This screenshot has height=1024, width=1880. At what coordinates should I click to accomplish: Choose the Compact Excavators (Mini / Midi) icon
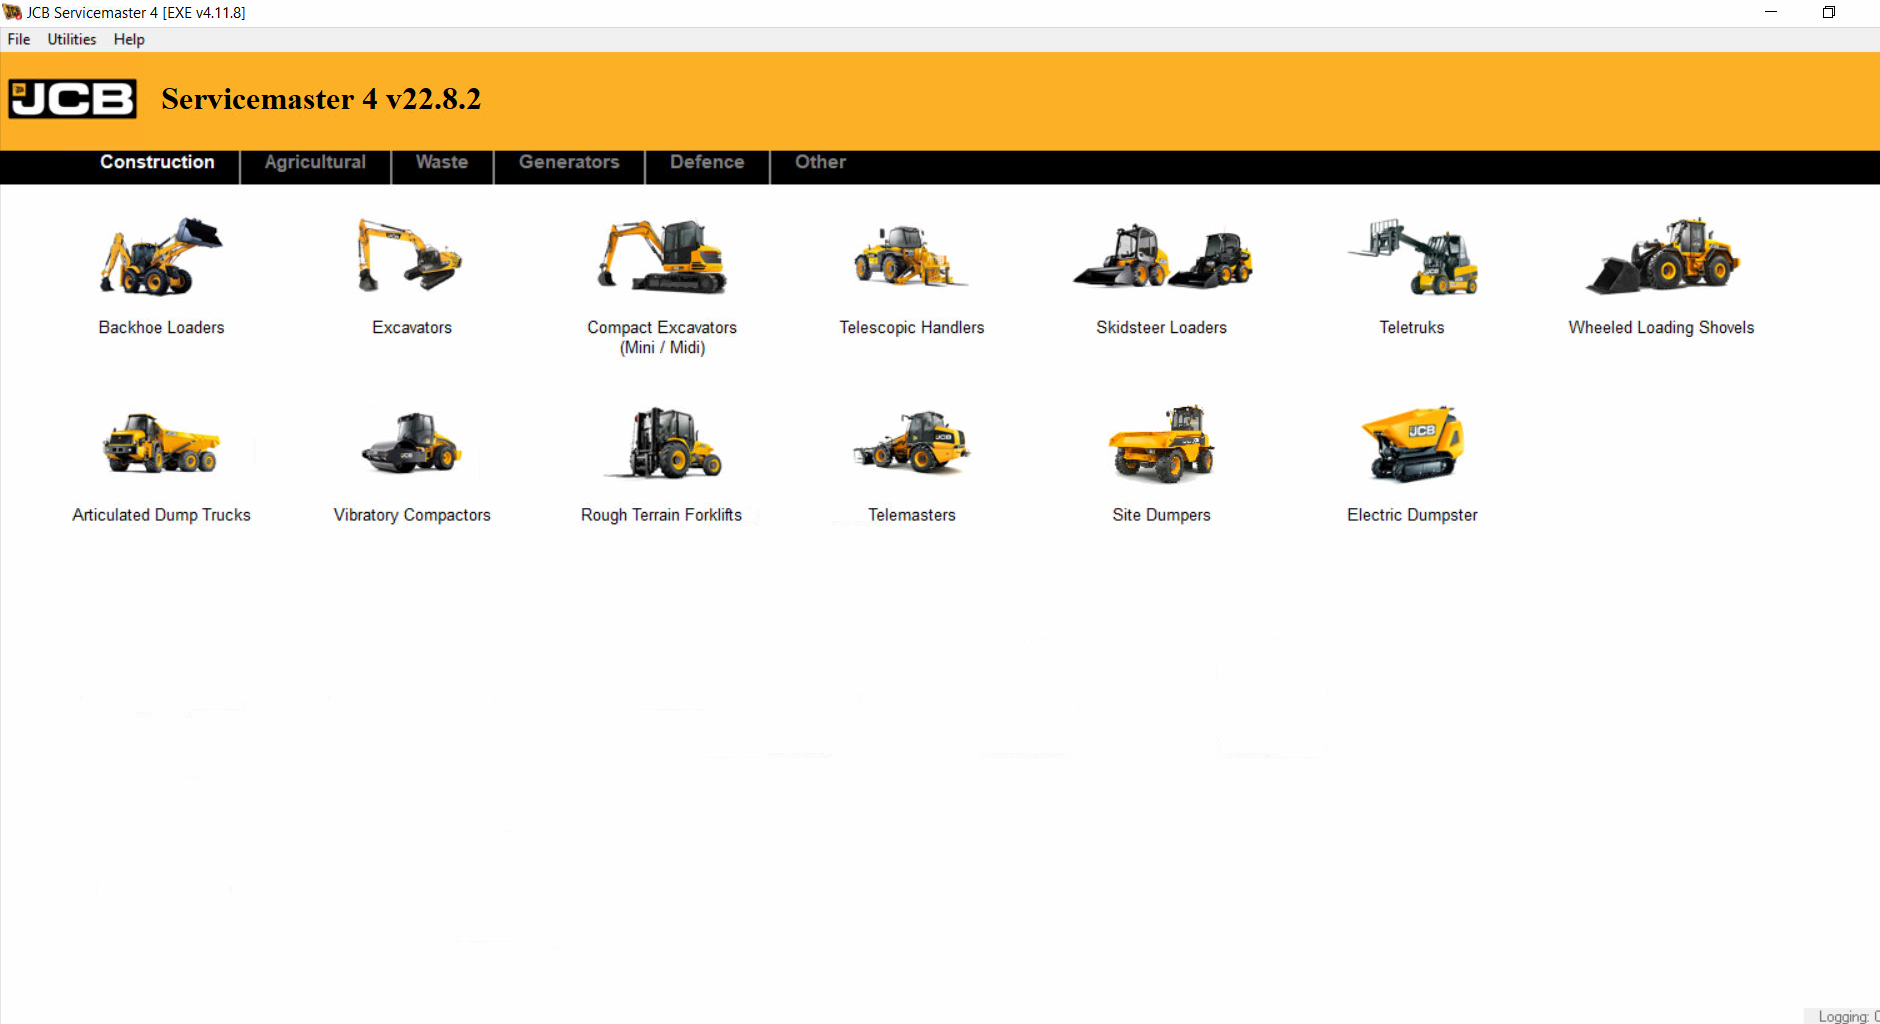pos(662,256)
